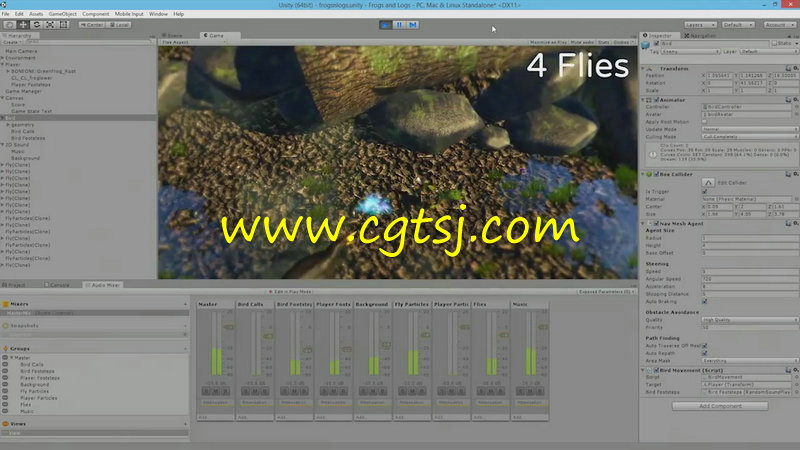Click the Master channel volume fader
The width and height of the screenshot is (800, 450).
pyautogui.click(x=229, y=327)
